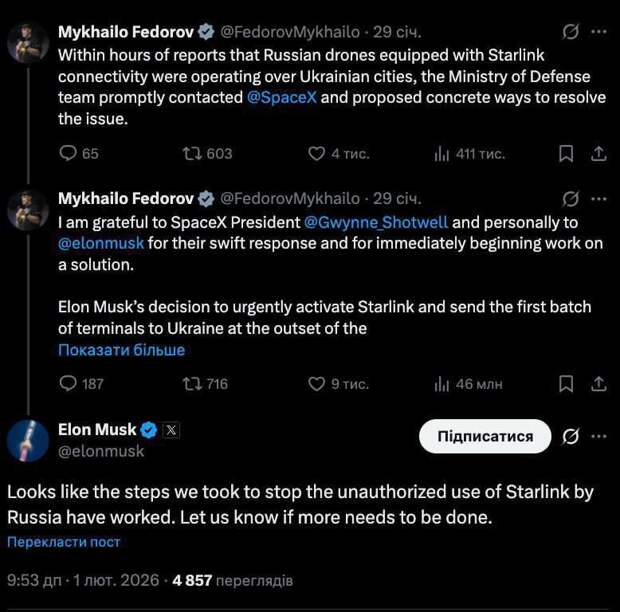620x612 pixels.
Task: Like the post with 9 тис. likes
Action: (318, 383)
